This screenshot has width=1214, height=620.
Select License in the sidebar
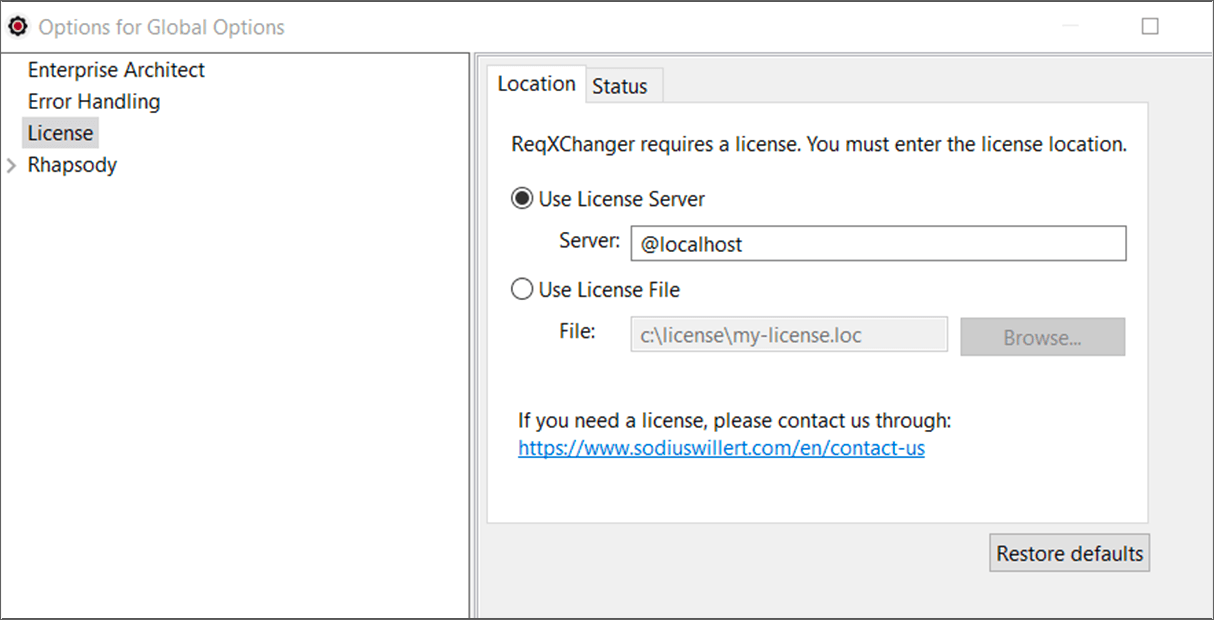[60, 132]
